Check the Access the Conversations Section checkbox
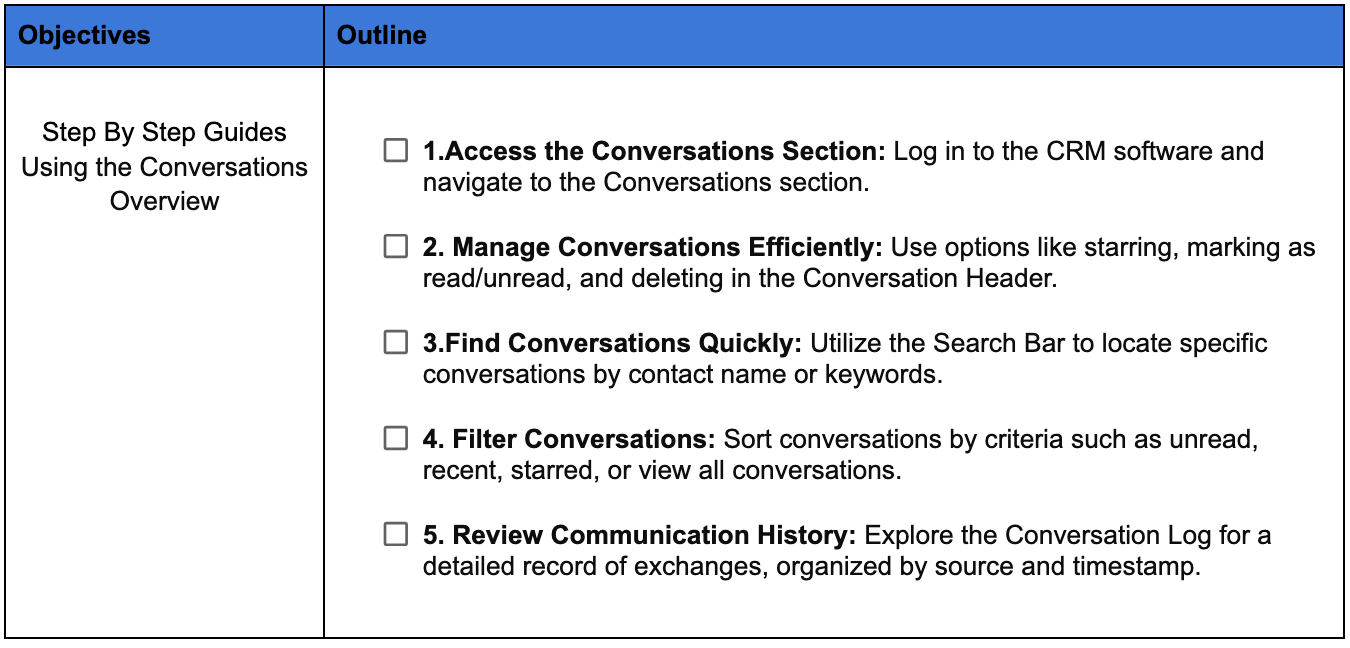This screenshot has height=648, width=1350. coord(396,151)
